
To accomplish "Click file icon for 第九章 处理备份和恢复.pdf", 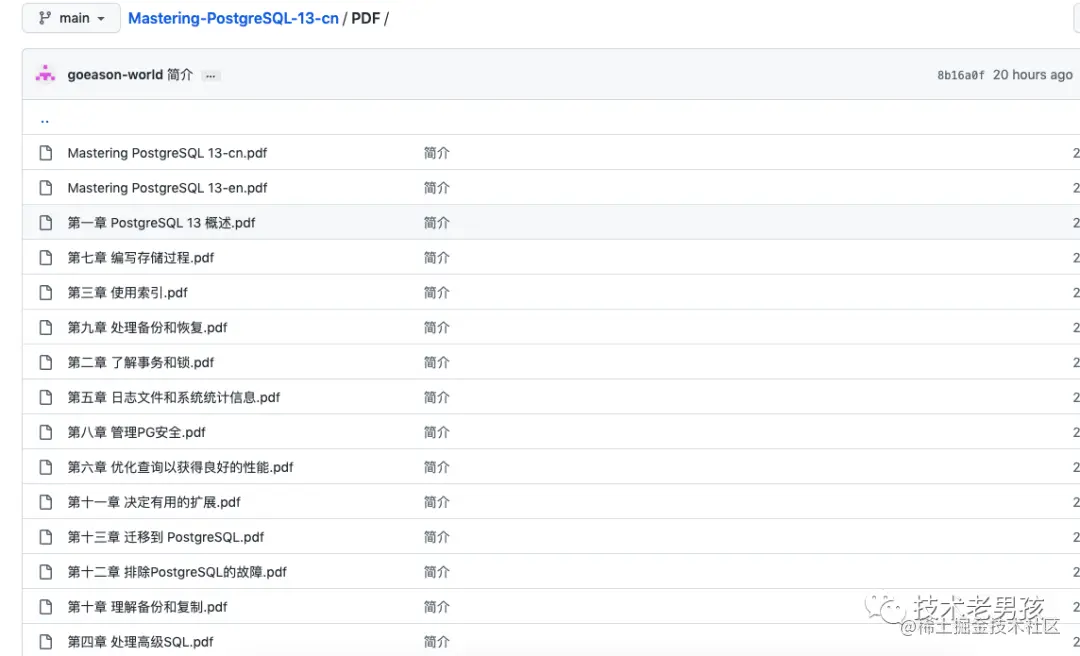I will (x=45, y=327).
